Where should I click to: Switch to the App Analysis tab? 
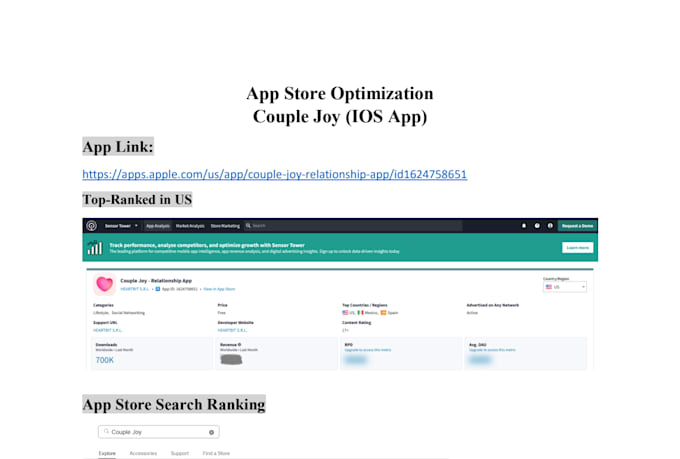tap(158, 226)
